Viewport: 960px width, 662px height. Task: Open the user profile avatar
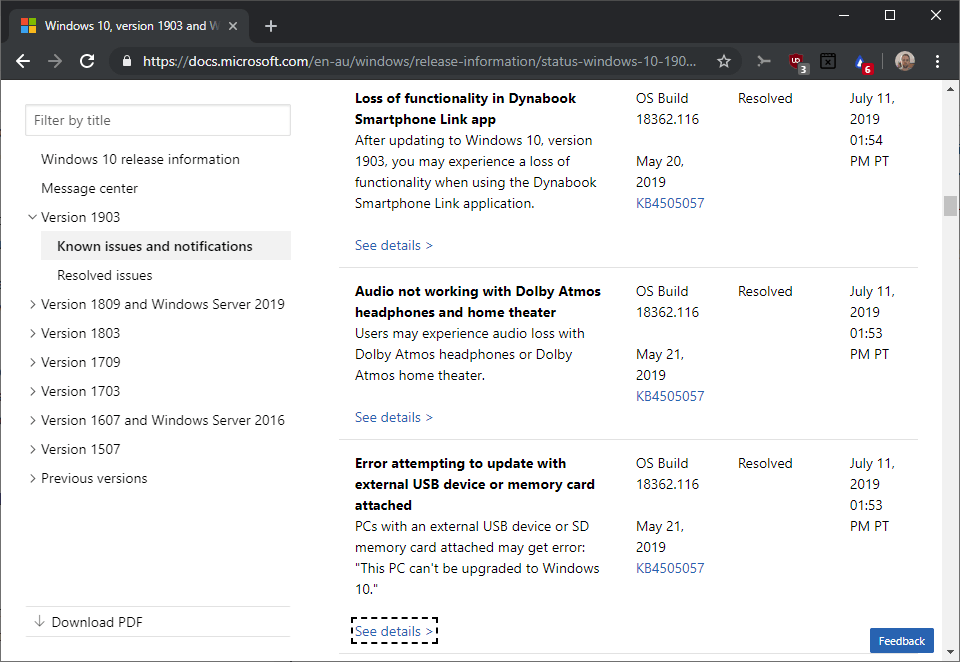(904, 61)
